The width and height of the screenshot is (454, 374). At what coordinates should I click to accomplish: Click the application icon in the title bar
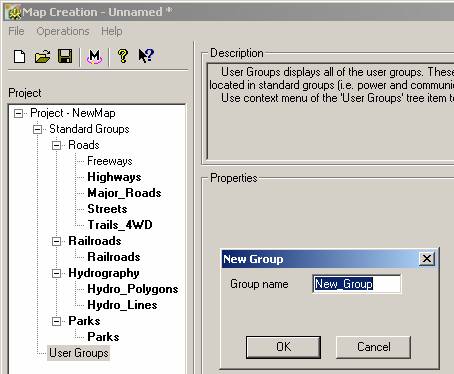pyautogui.click(x=14, y=13)
